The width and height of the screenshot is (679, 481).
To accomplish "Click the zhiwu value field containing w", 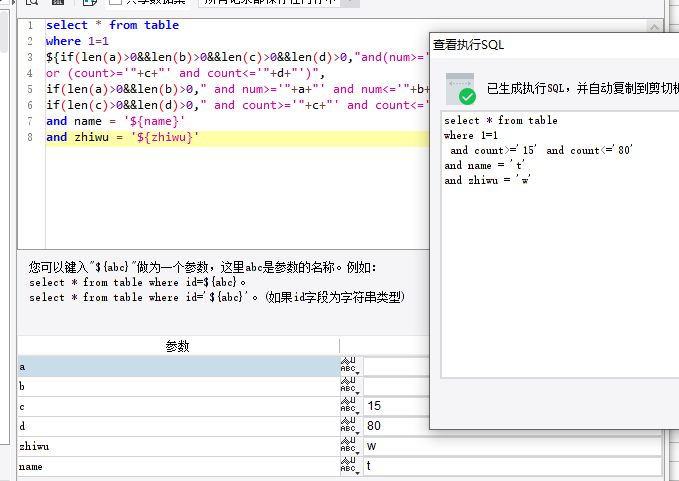I will [513, 446].
